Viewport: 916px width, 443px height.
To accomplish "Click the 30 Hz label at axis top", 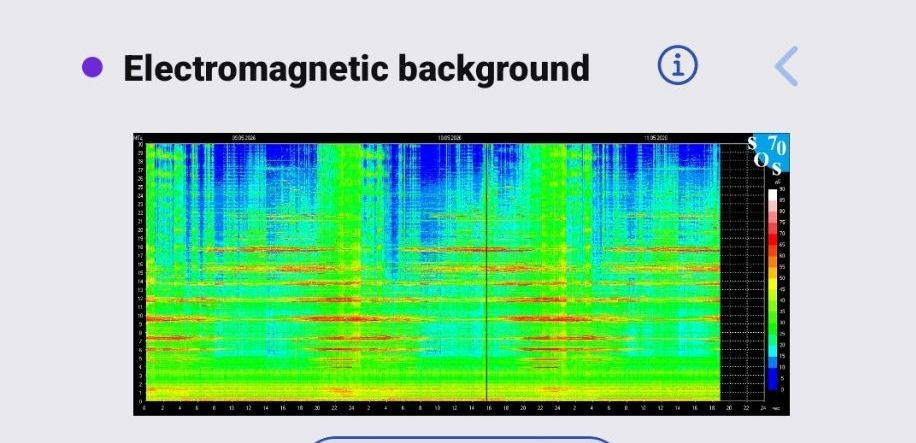I will coord(140,144).
